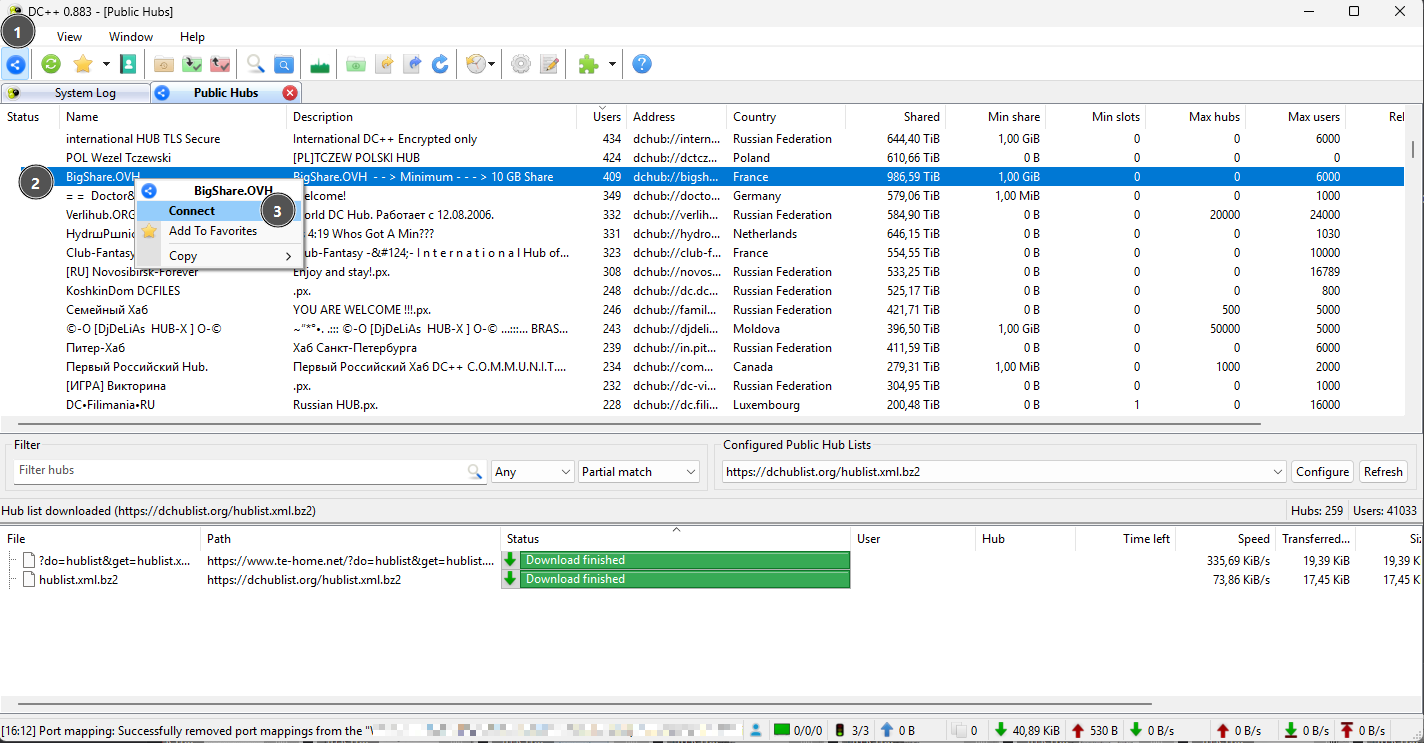Select the 'international HUB TLS Secure' row
Viewport: 1424px width, 743px height.
pos(703,139)
